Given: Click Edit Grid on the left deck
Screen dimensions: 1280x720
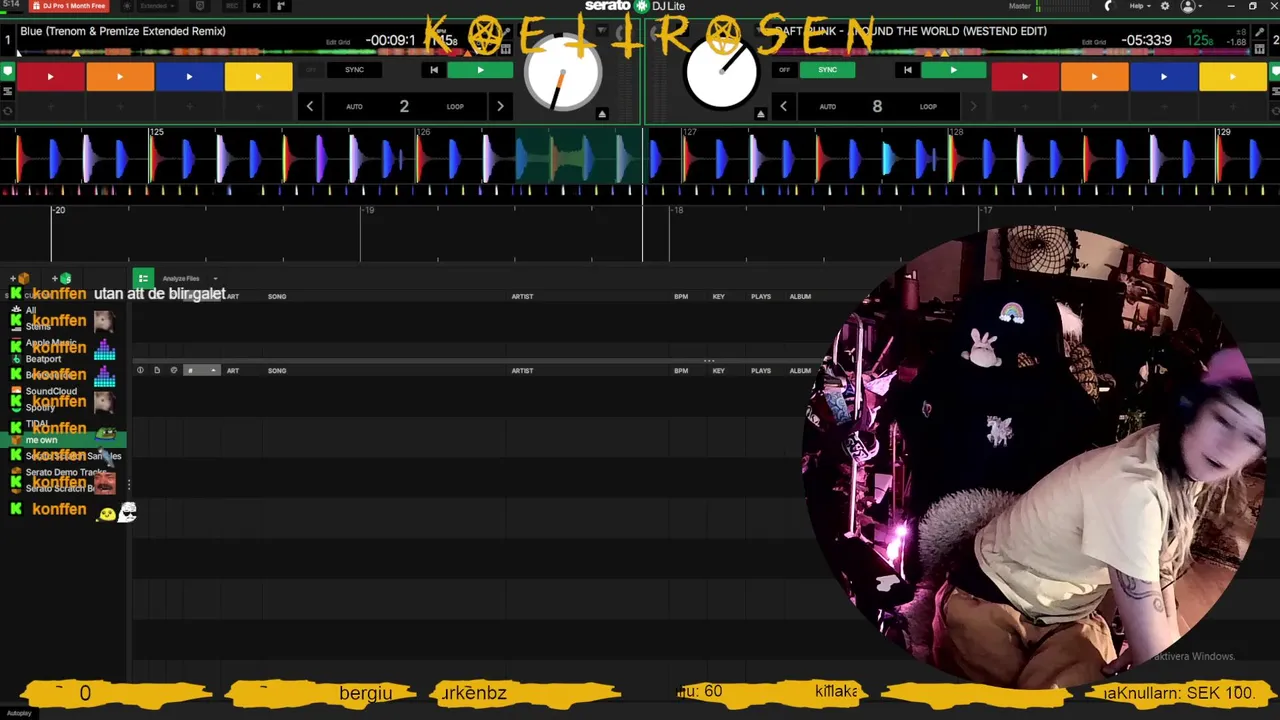Looking at the screenshot, I should [x=338, y=42].
